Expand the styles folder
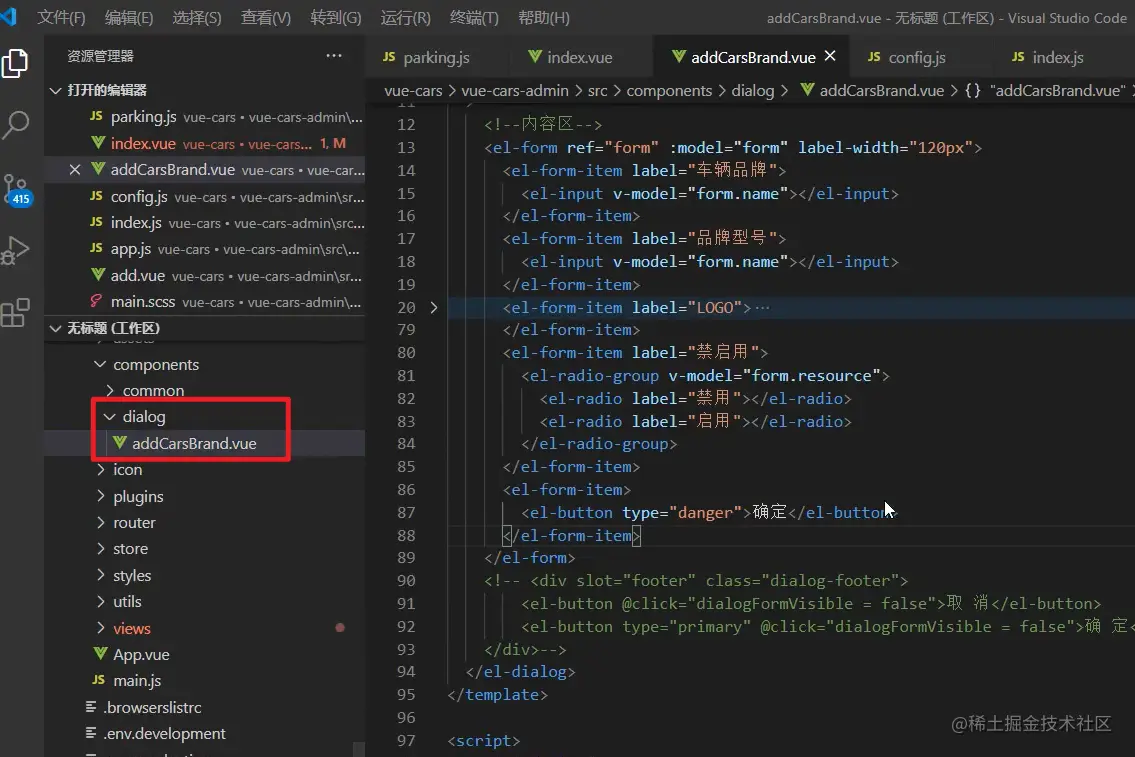The height and width of the screenshot is (757, 1135). [x=101, y=575]
